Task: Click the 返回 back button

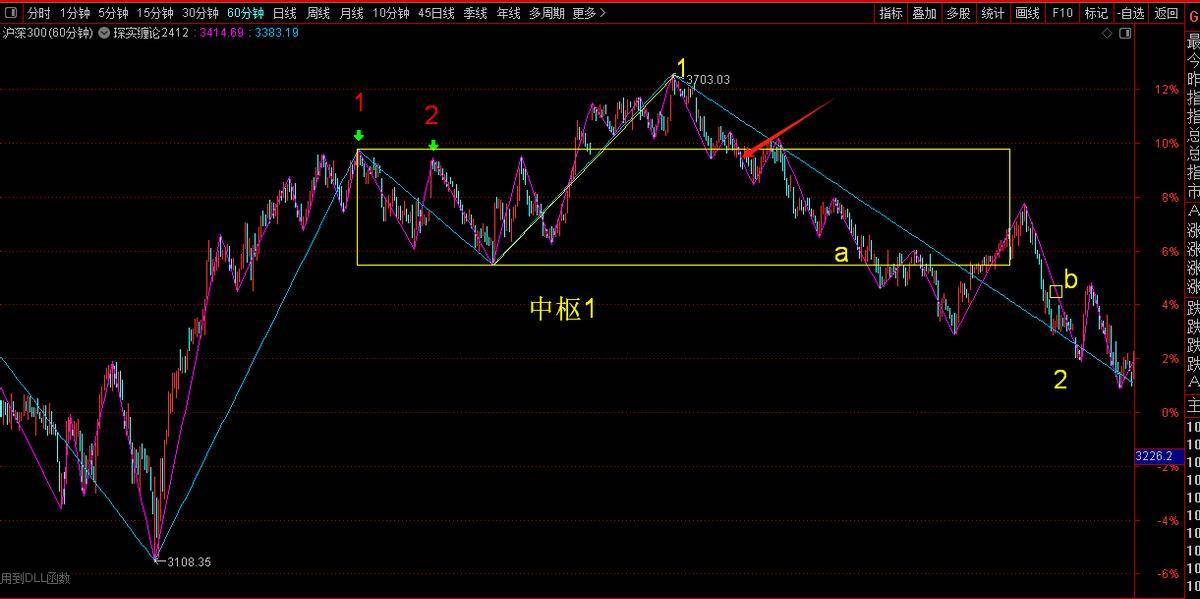Action: pyautogui.click(x=1166, y=13)
